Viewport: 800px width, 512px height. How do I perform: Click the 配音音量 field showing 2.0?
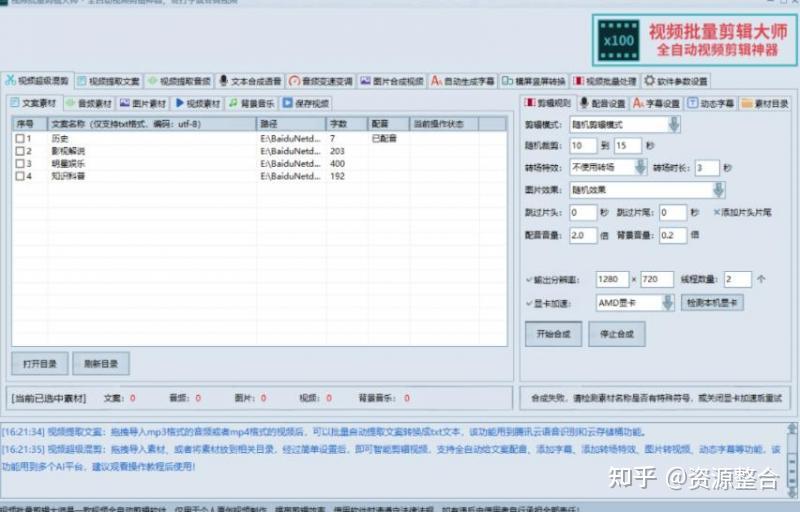click(583, 235)
